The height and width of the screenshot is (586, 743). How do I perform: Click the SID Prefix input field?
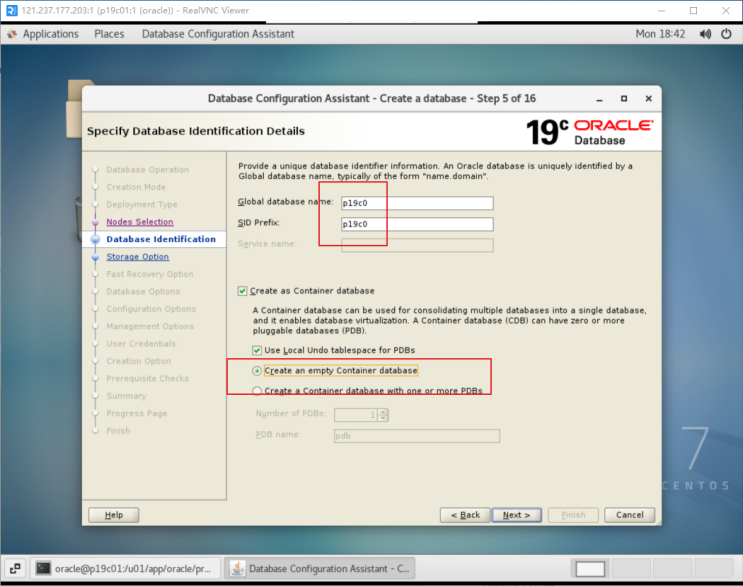417,224
